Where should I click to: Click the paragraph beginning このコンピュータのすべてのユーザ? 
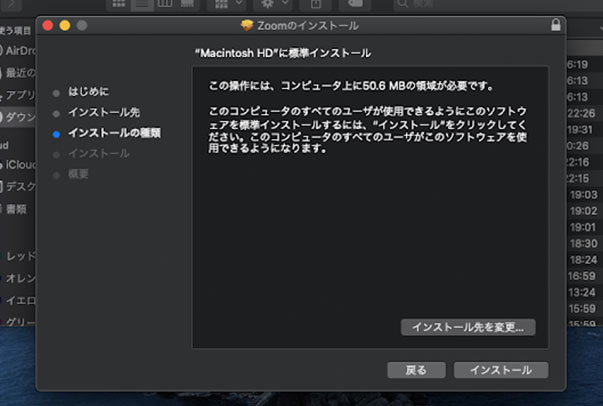coord(367,130)
